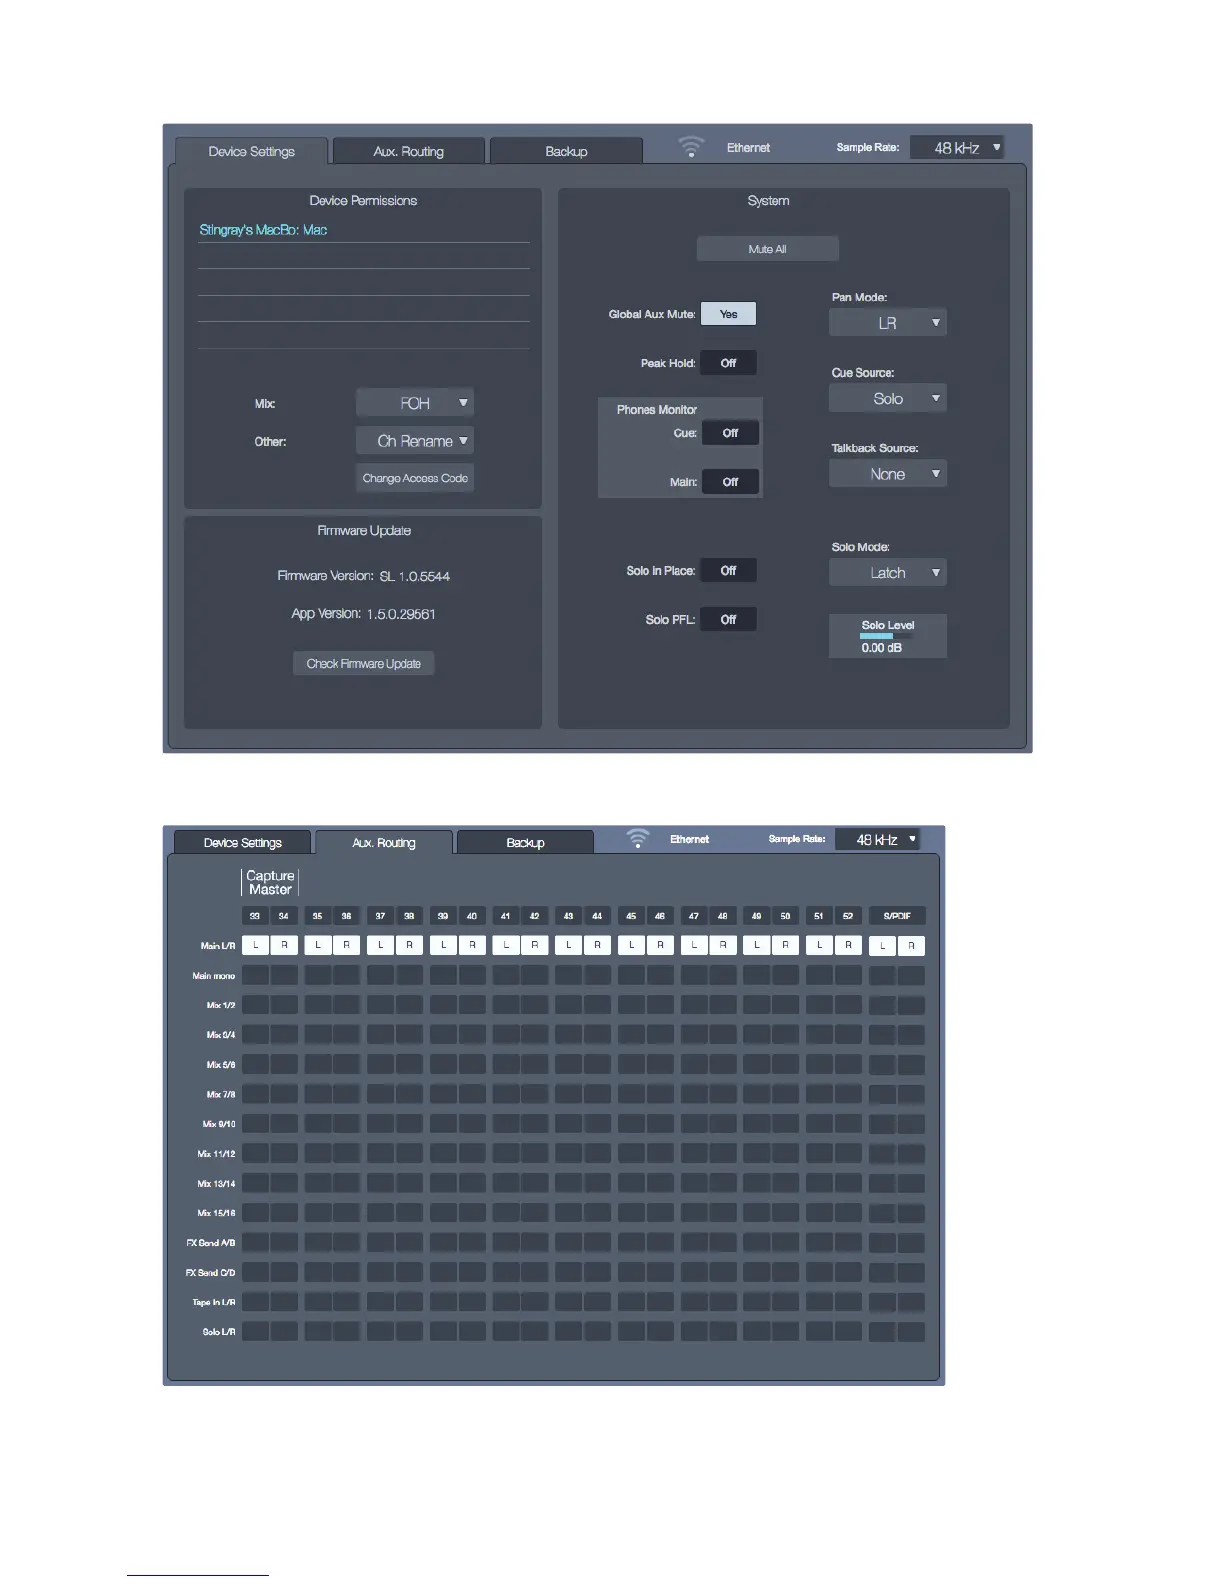Route Mix 7/8 to column 41 cell
The image size is (1224, 1584).
(506, 1094)
